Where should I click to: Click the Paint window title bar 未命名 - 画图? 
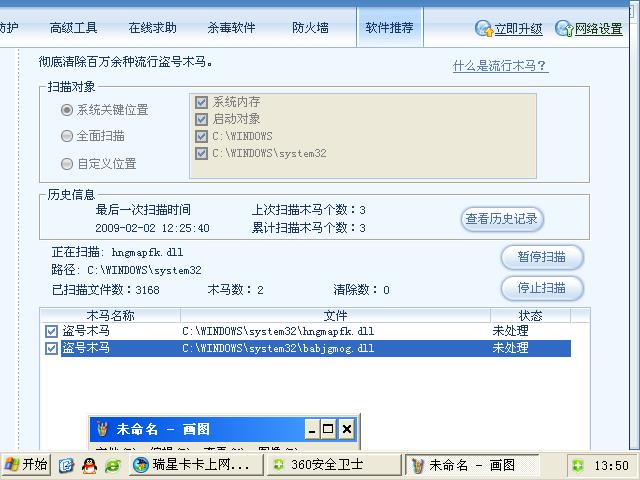(198, 429)
